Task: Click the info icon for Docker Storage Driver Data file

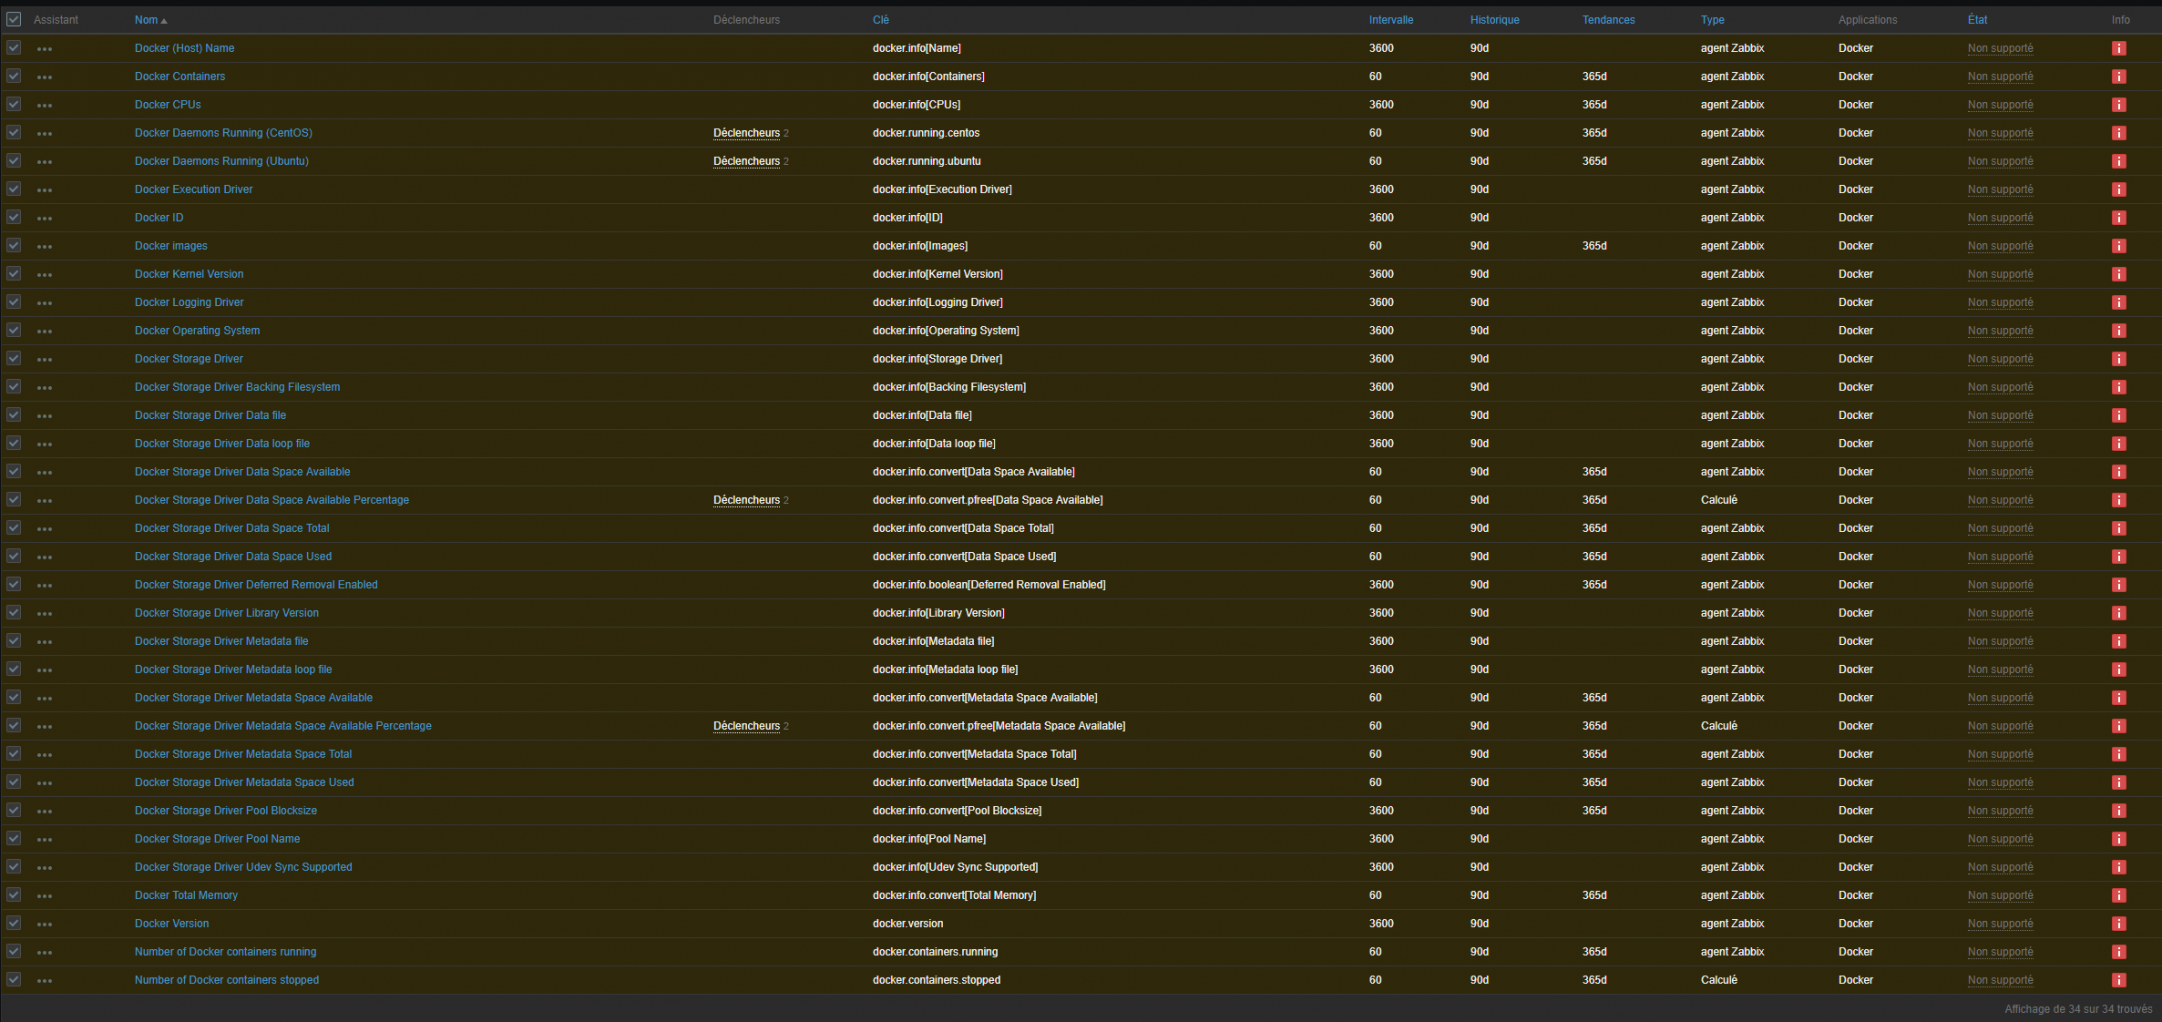Action: pyautogui.click(x=2118, y=415)
